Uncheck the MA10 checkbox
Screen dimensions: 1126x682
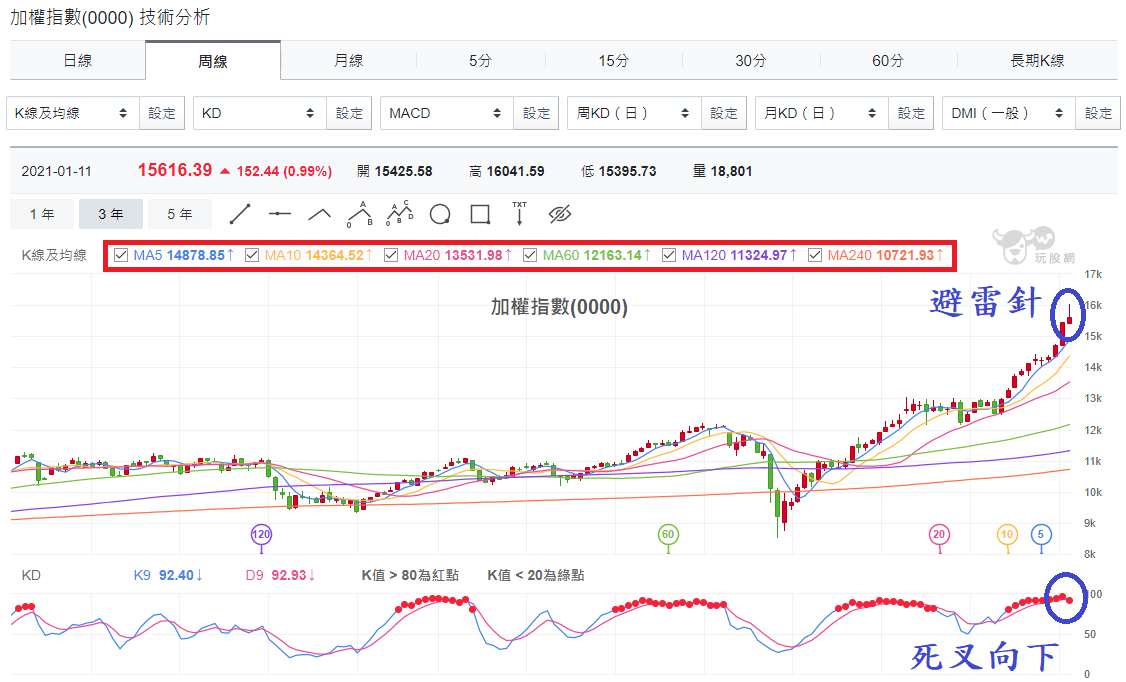tap(252, 255)
